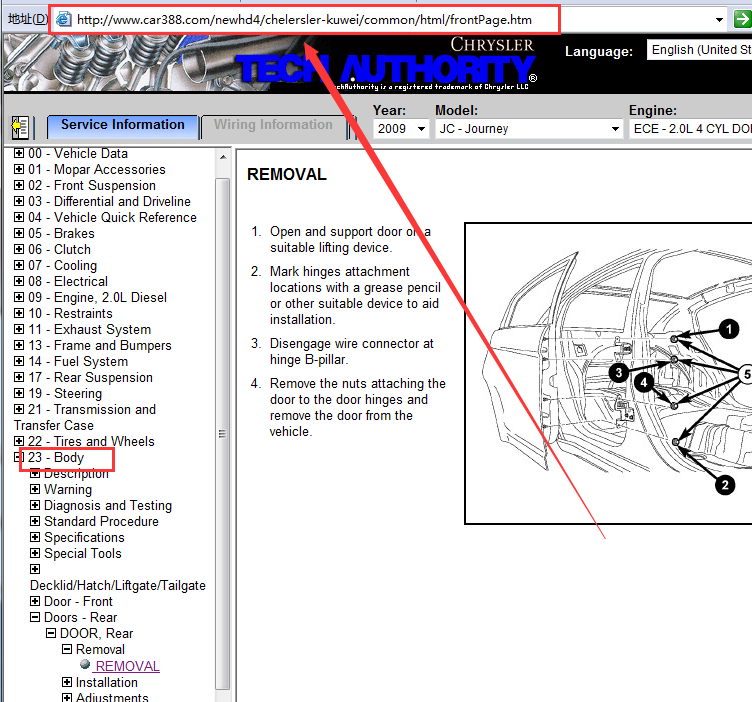Click step 3 'Disengage wire connector' text
Viewport: 752px width, 702px height.
(x=352, y=351)
